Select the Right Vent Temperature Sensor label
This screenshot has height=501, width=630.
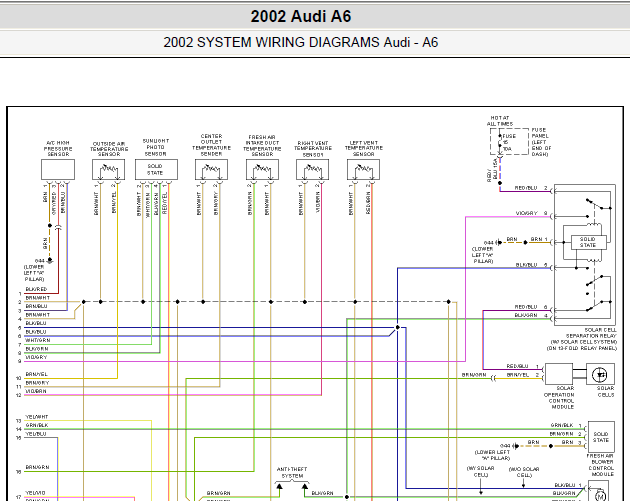[313, 149]
